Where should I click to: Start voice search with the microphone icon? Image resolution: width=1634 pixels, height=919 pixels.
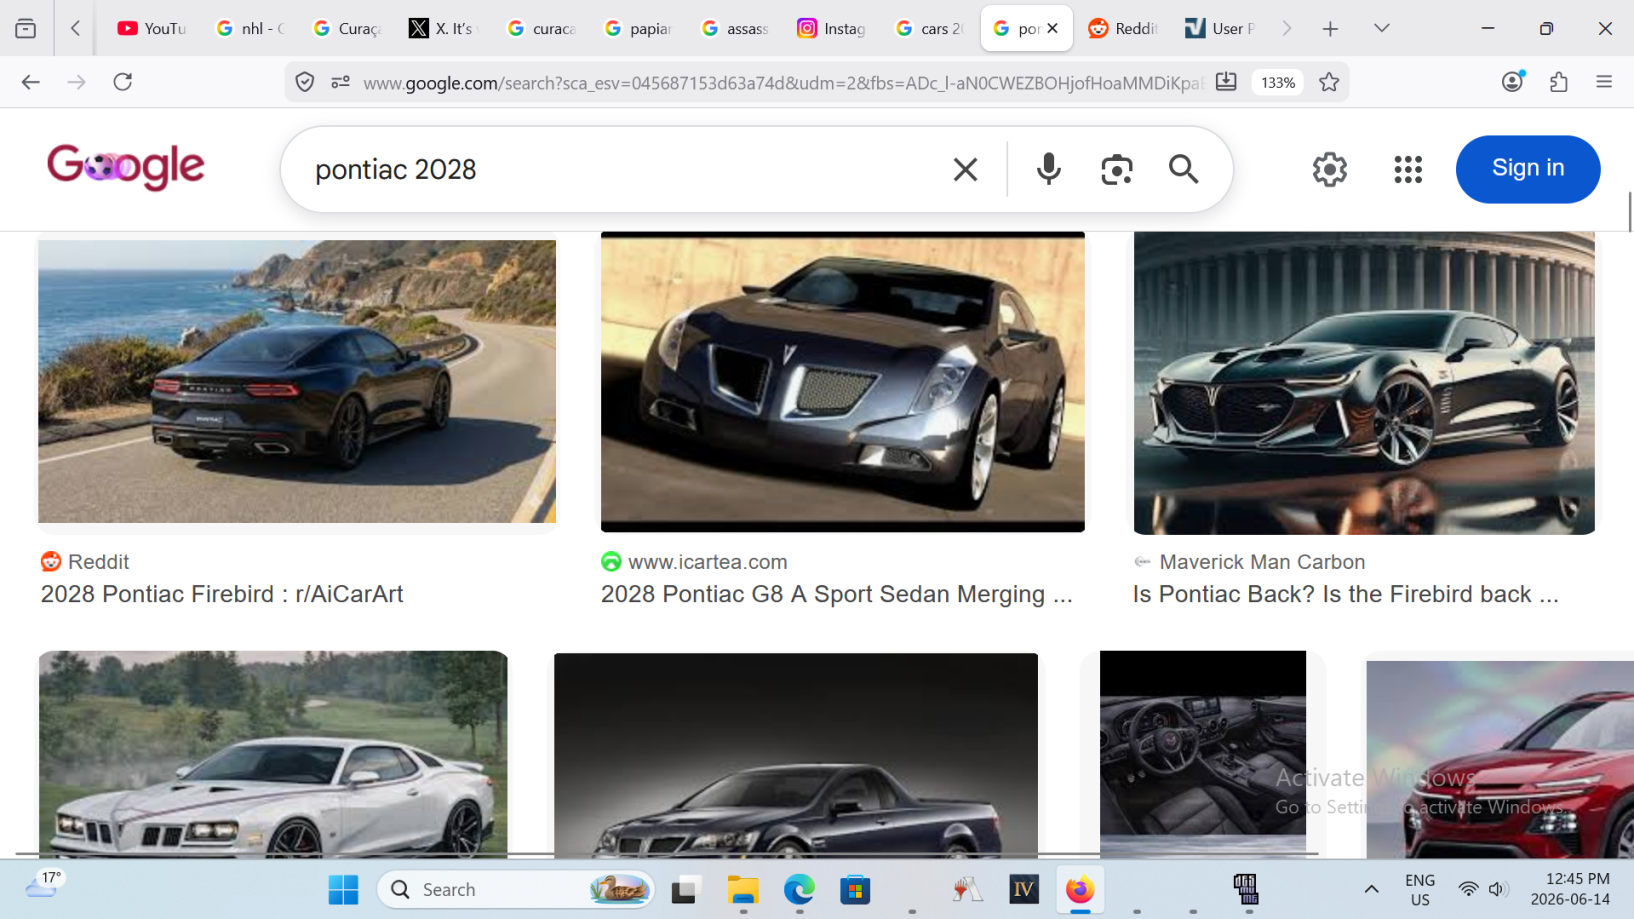click(1048, 169)
